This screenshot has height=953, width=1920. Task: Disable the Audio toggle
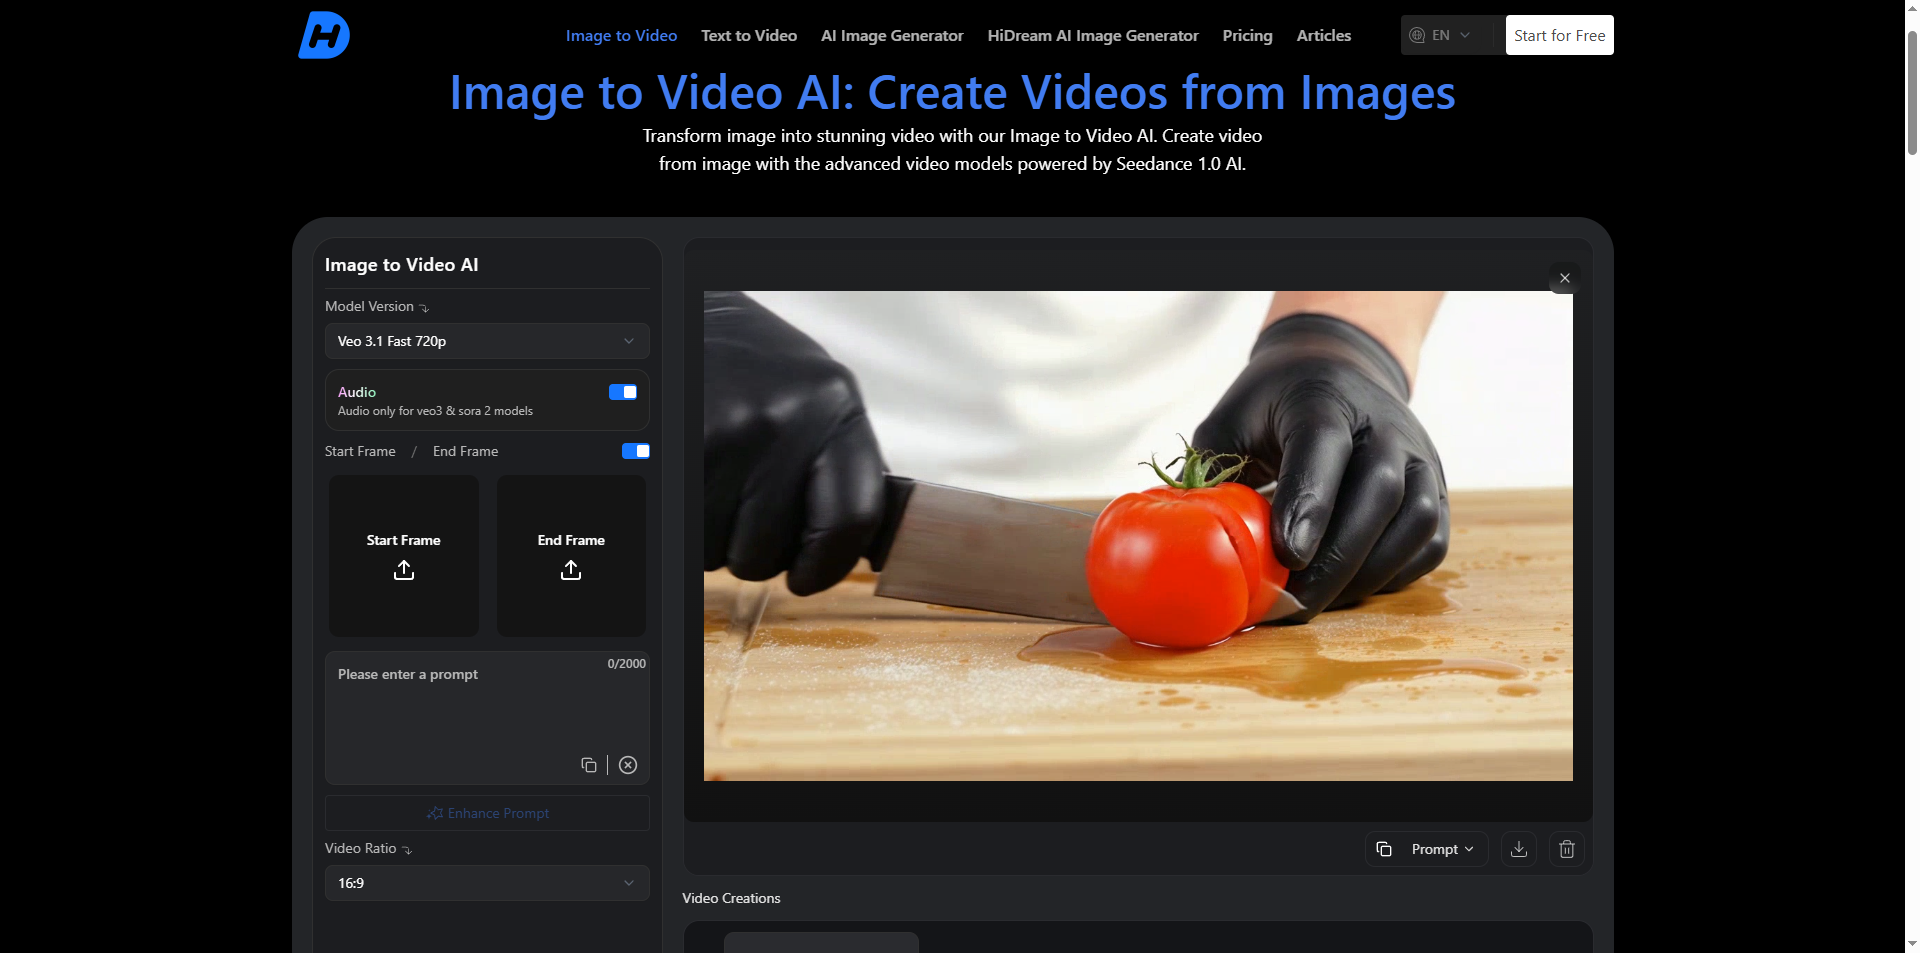click(623, 392)
